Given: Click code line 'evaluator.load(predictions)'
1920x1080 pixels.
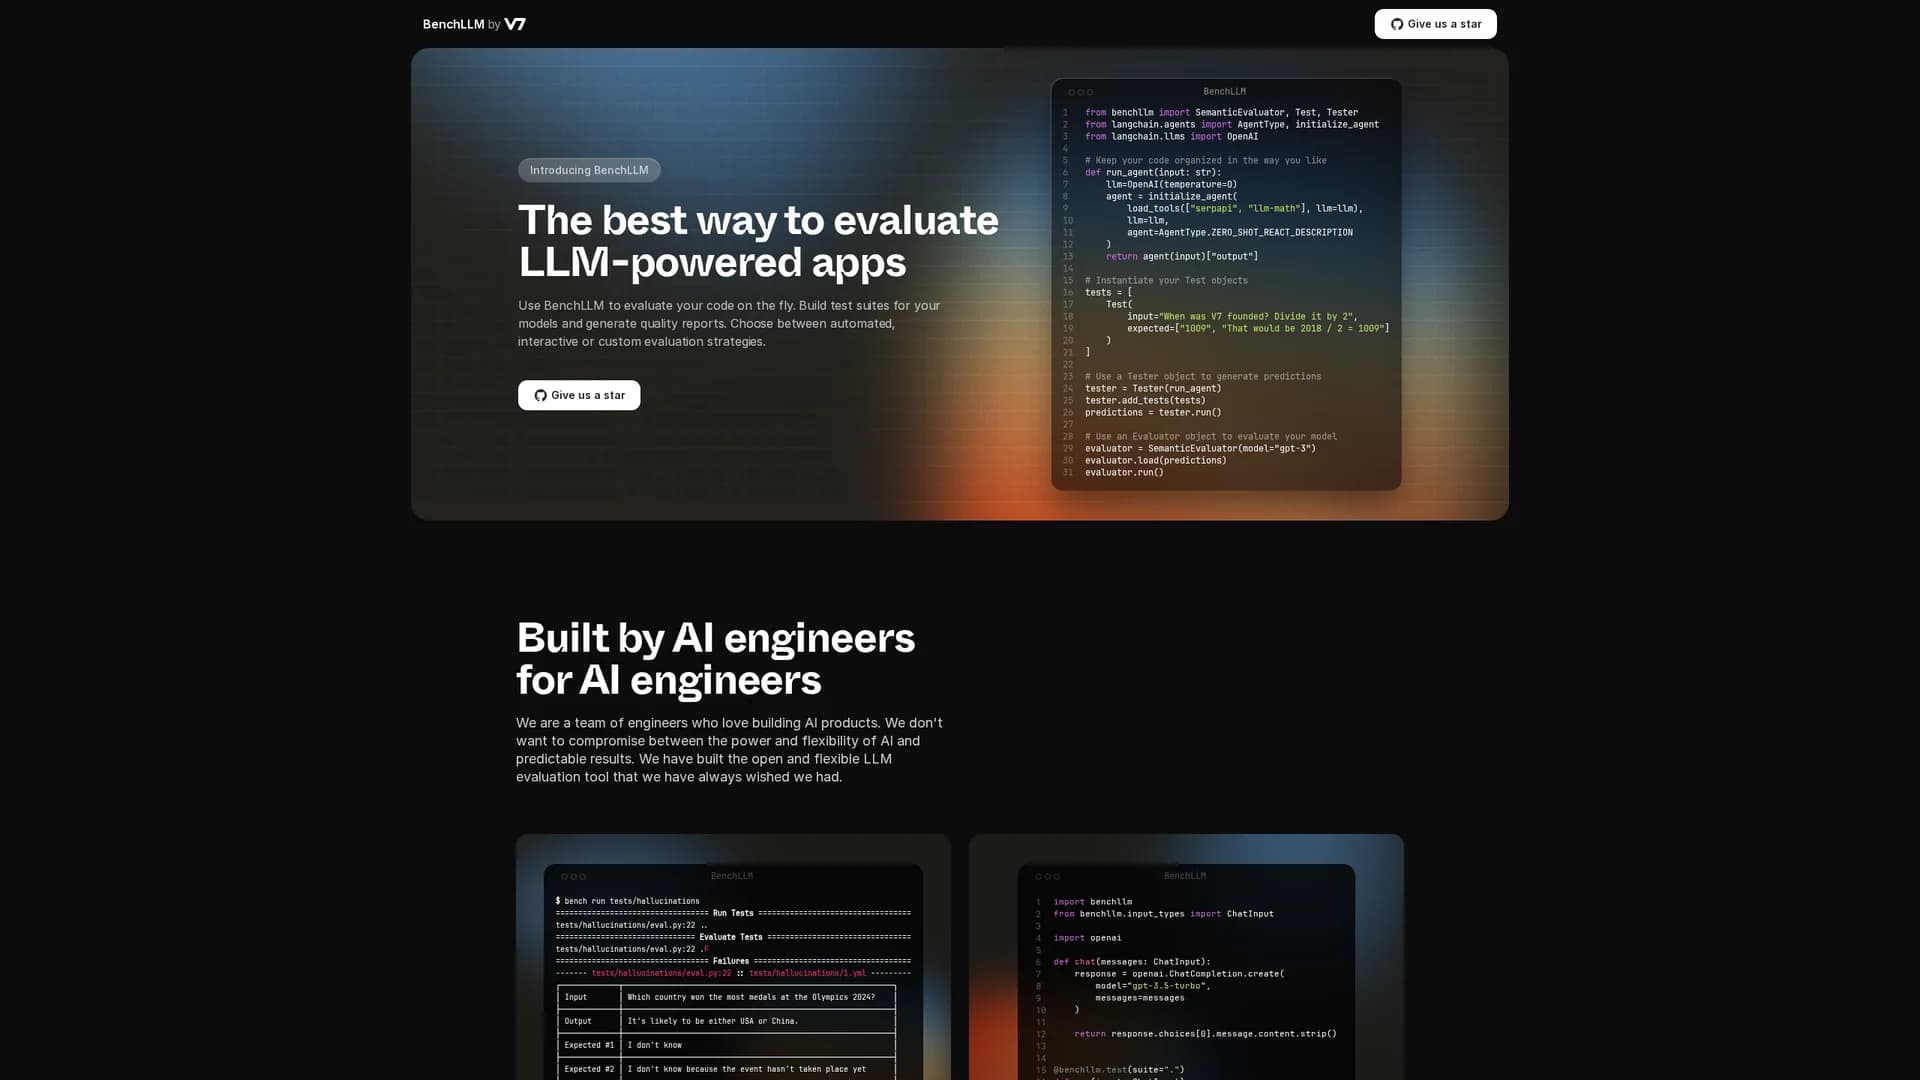Looking at the screenshot, I should click(1155, 460).
